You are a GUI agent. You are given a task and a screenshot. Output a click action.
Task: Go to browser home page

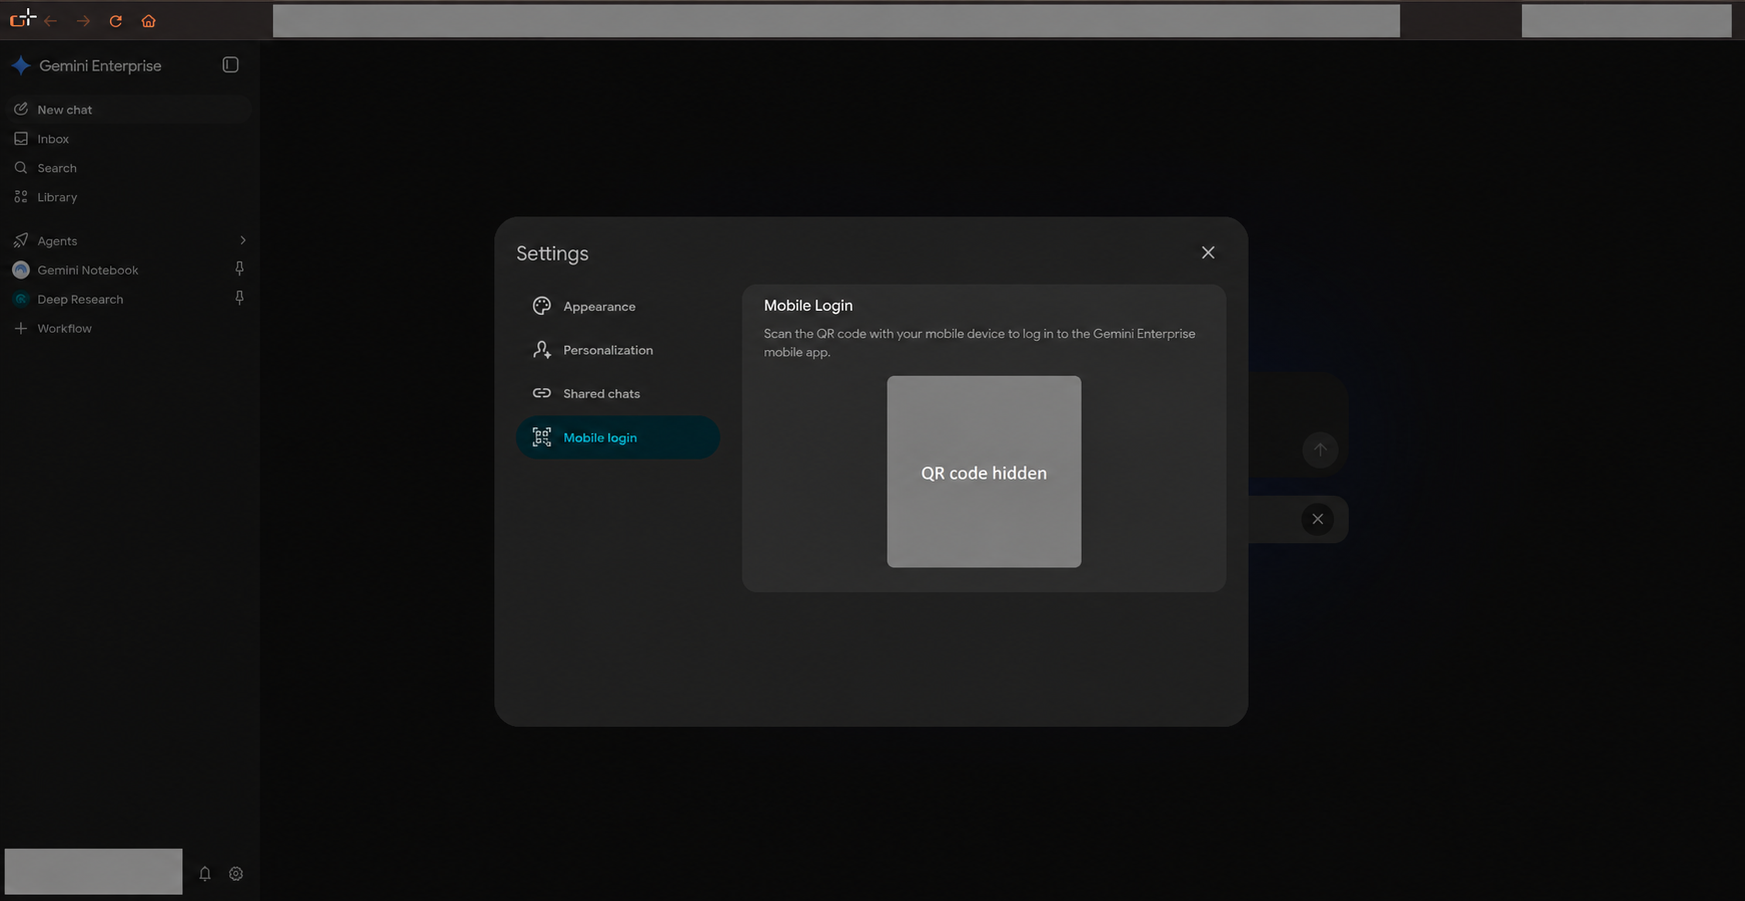click(148, 21)
